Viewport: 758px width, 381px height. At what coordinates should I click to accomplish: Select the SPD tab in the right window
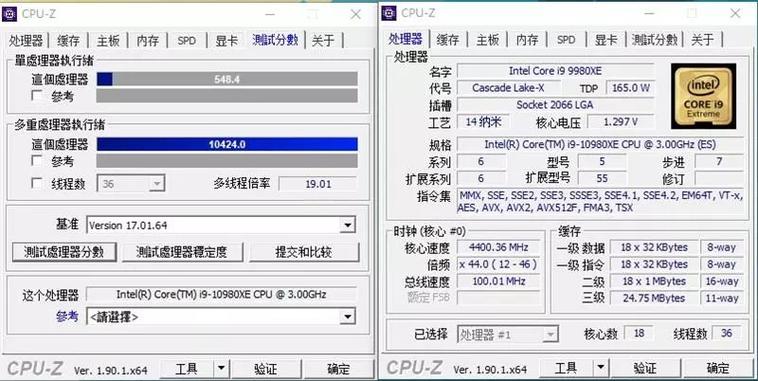click(566, 40)
